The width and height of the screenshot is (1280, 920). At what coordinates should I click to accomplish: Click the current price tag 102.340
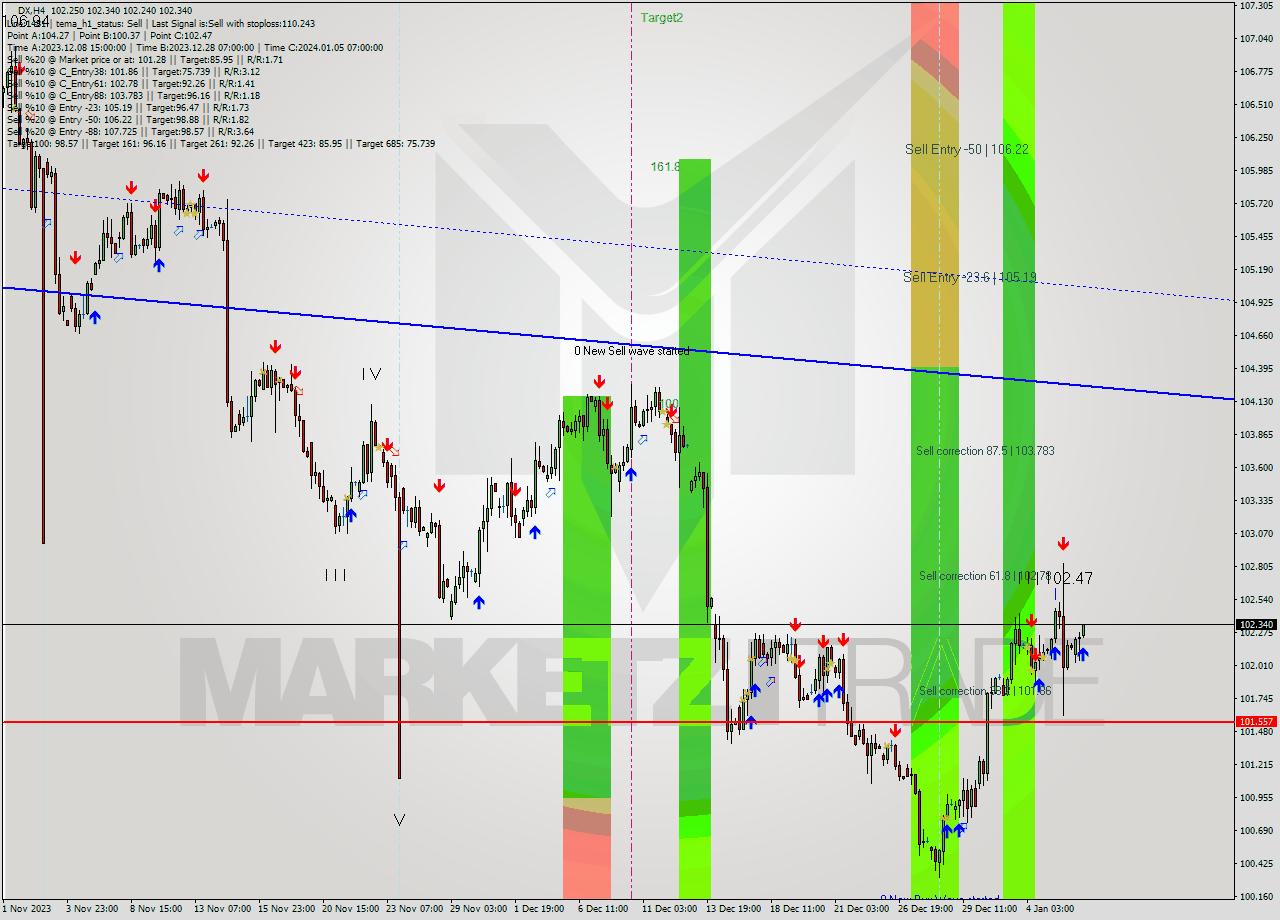tap(1256, 625)
